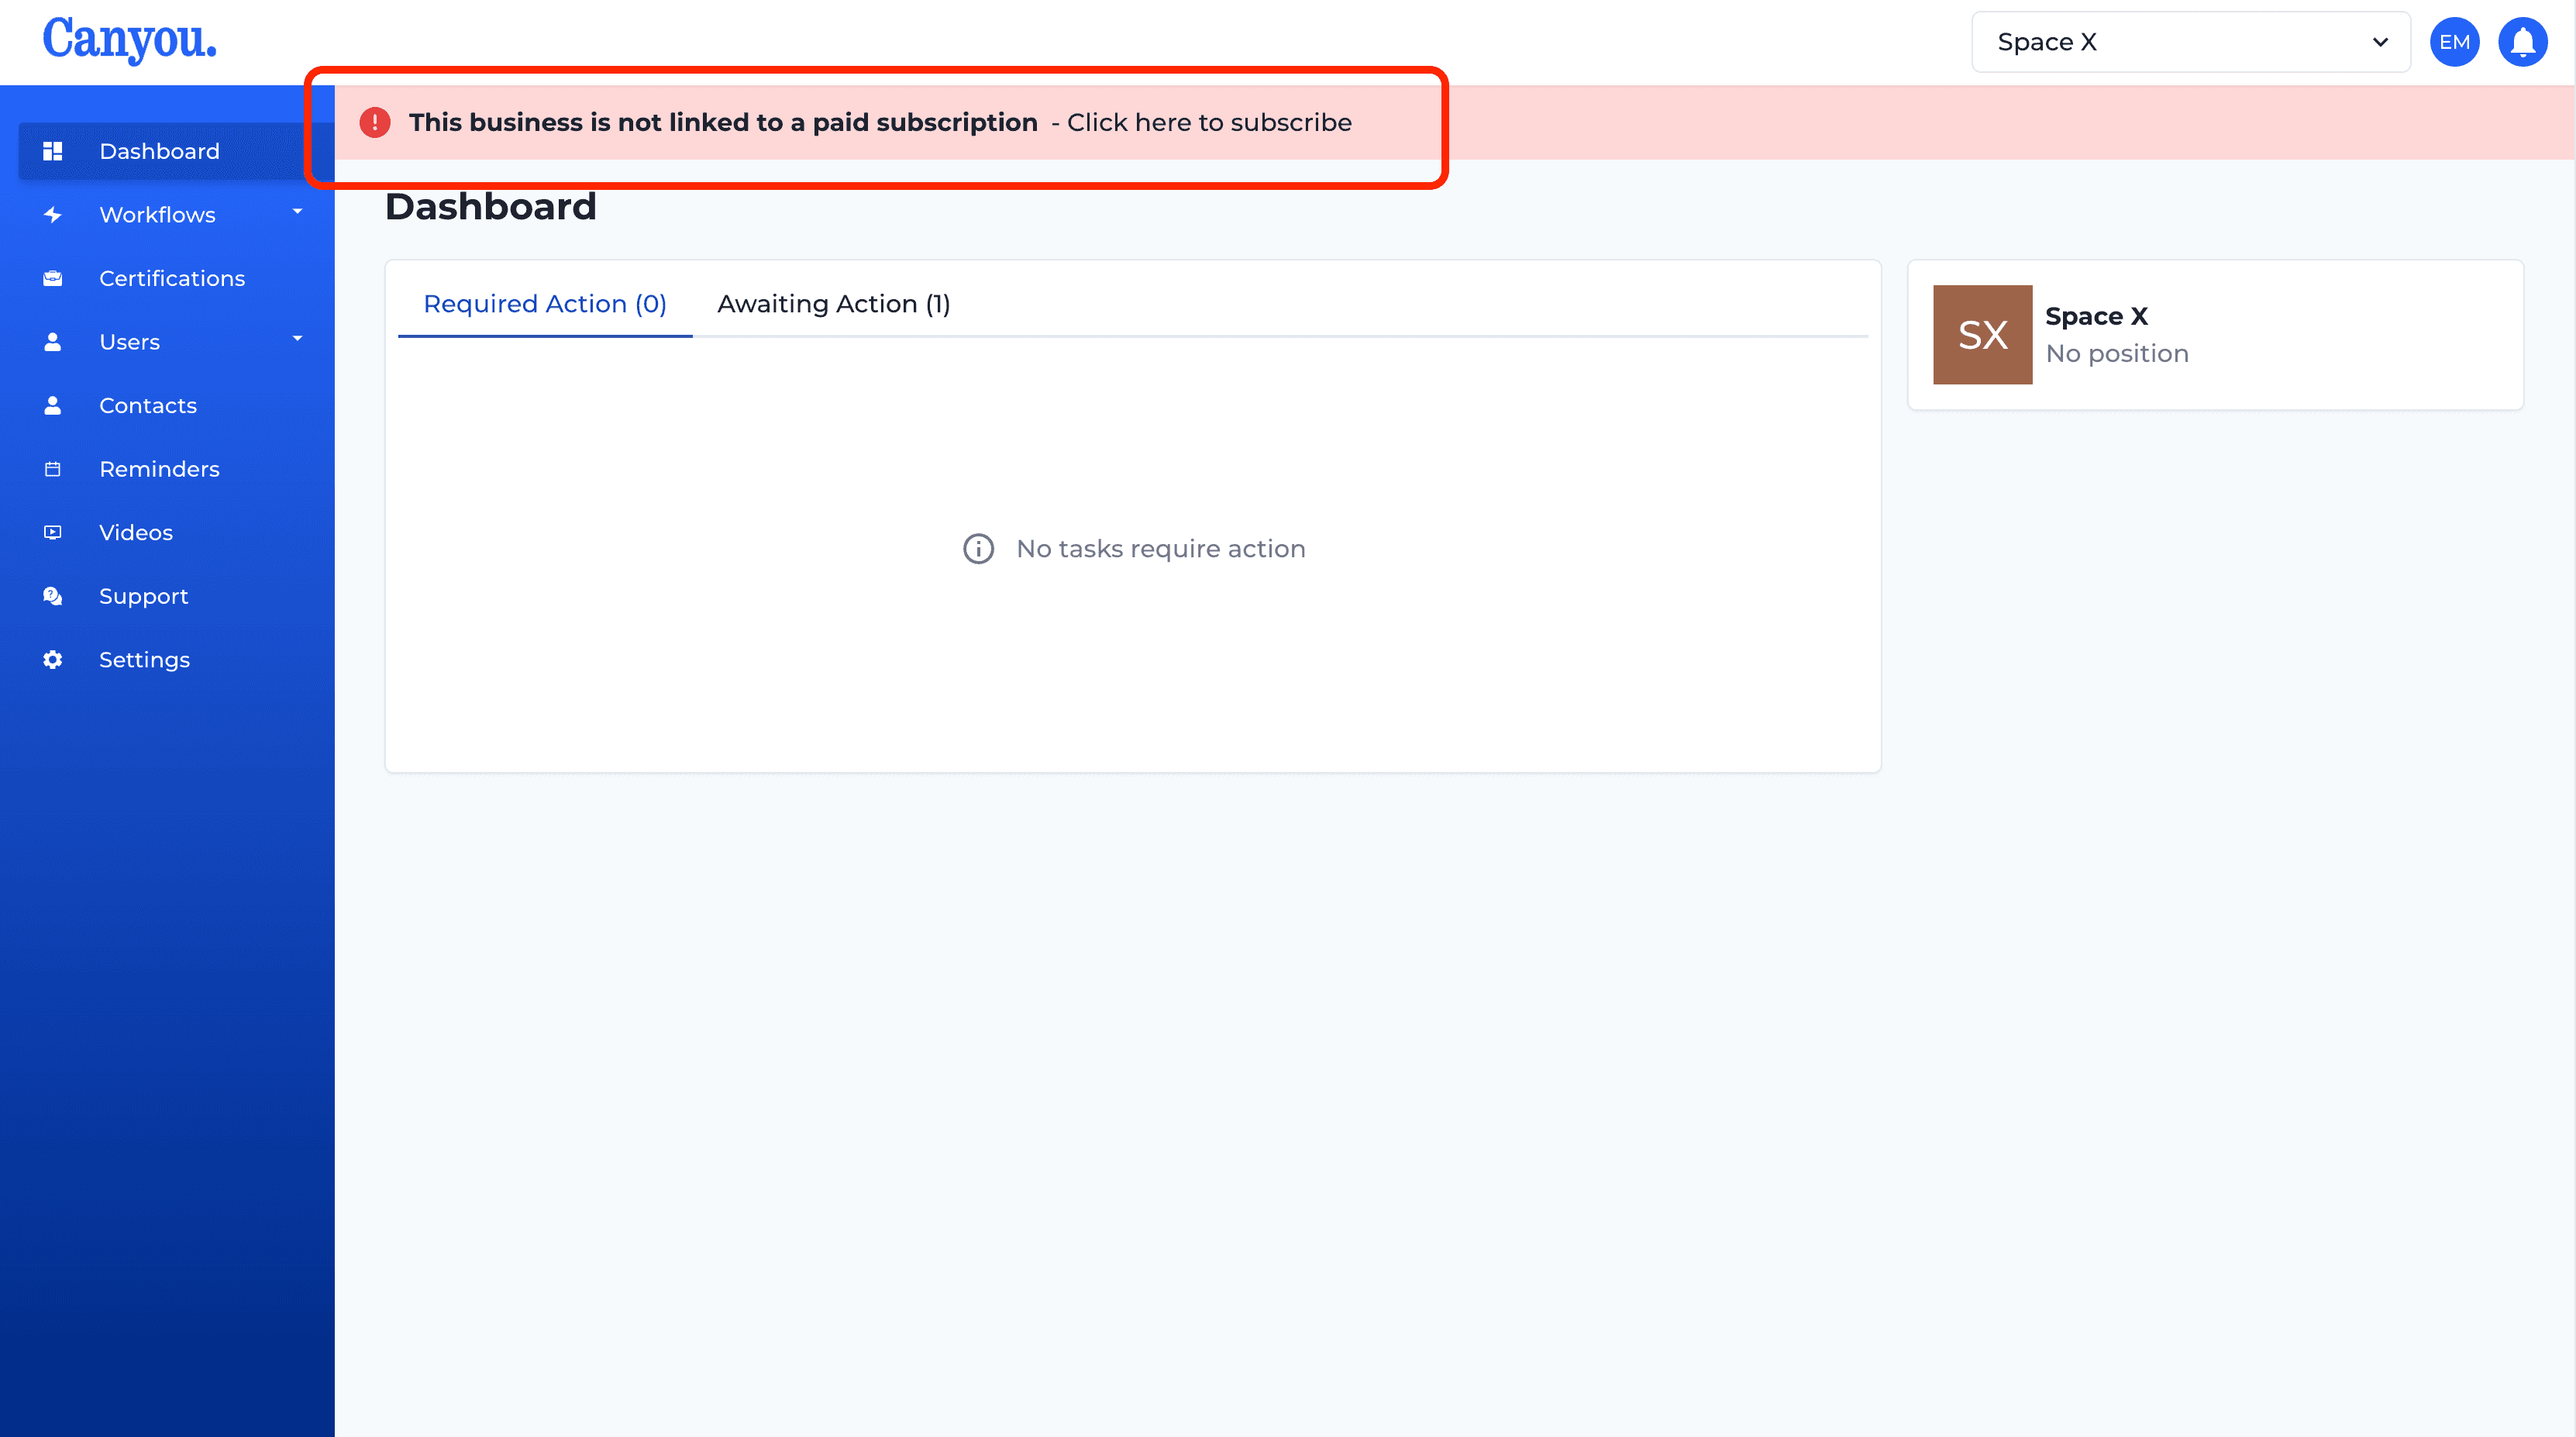Click the Support chat icon
Image resolution: width=2576 pixels, height=1437 pixels.
click(53, 596)
